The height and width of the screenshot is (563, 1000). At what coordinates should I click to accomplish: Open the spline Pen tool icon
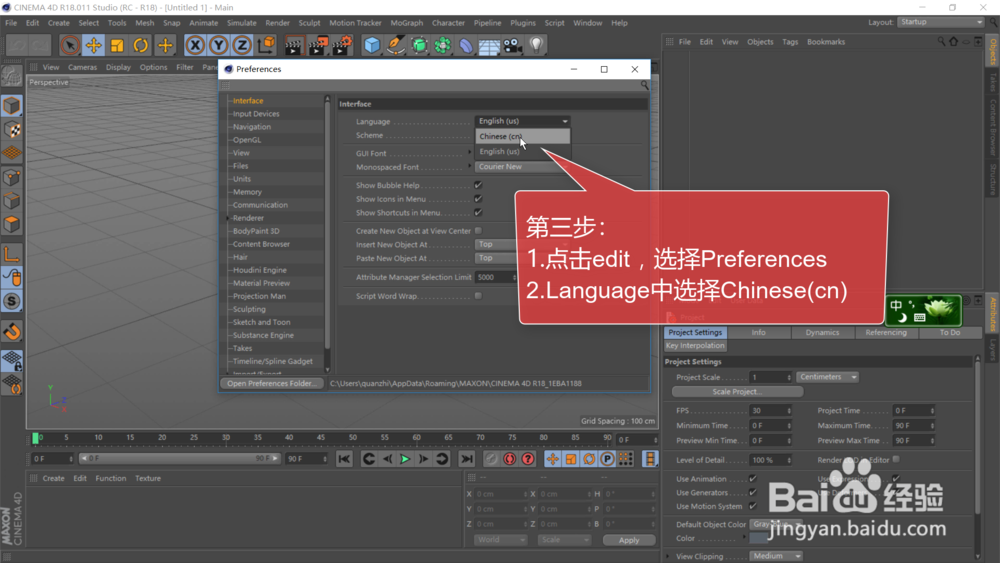click(x=396, y=45)
